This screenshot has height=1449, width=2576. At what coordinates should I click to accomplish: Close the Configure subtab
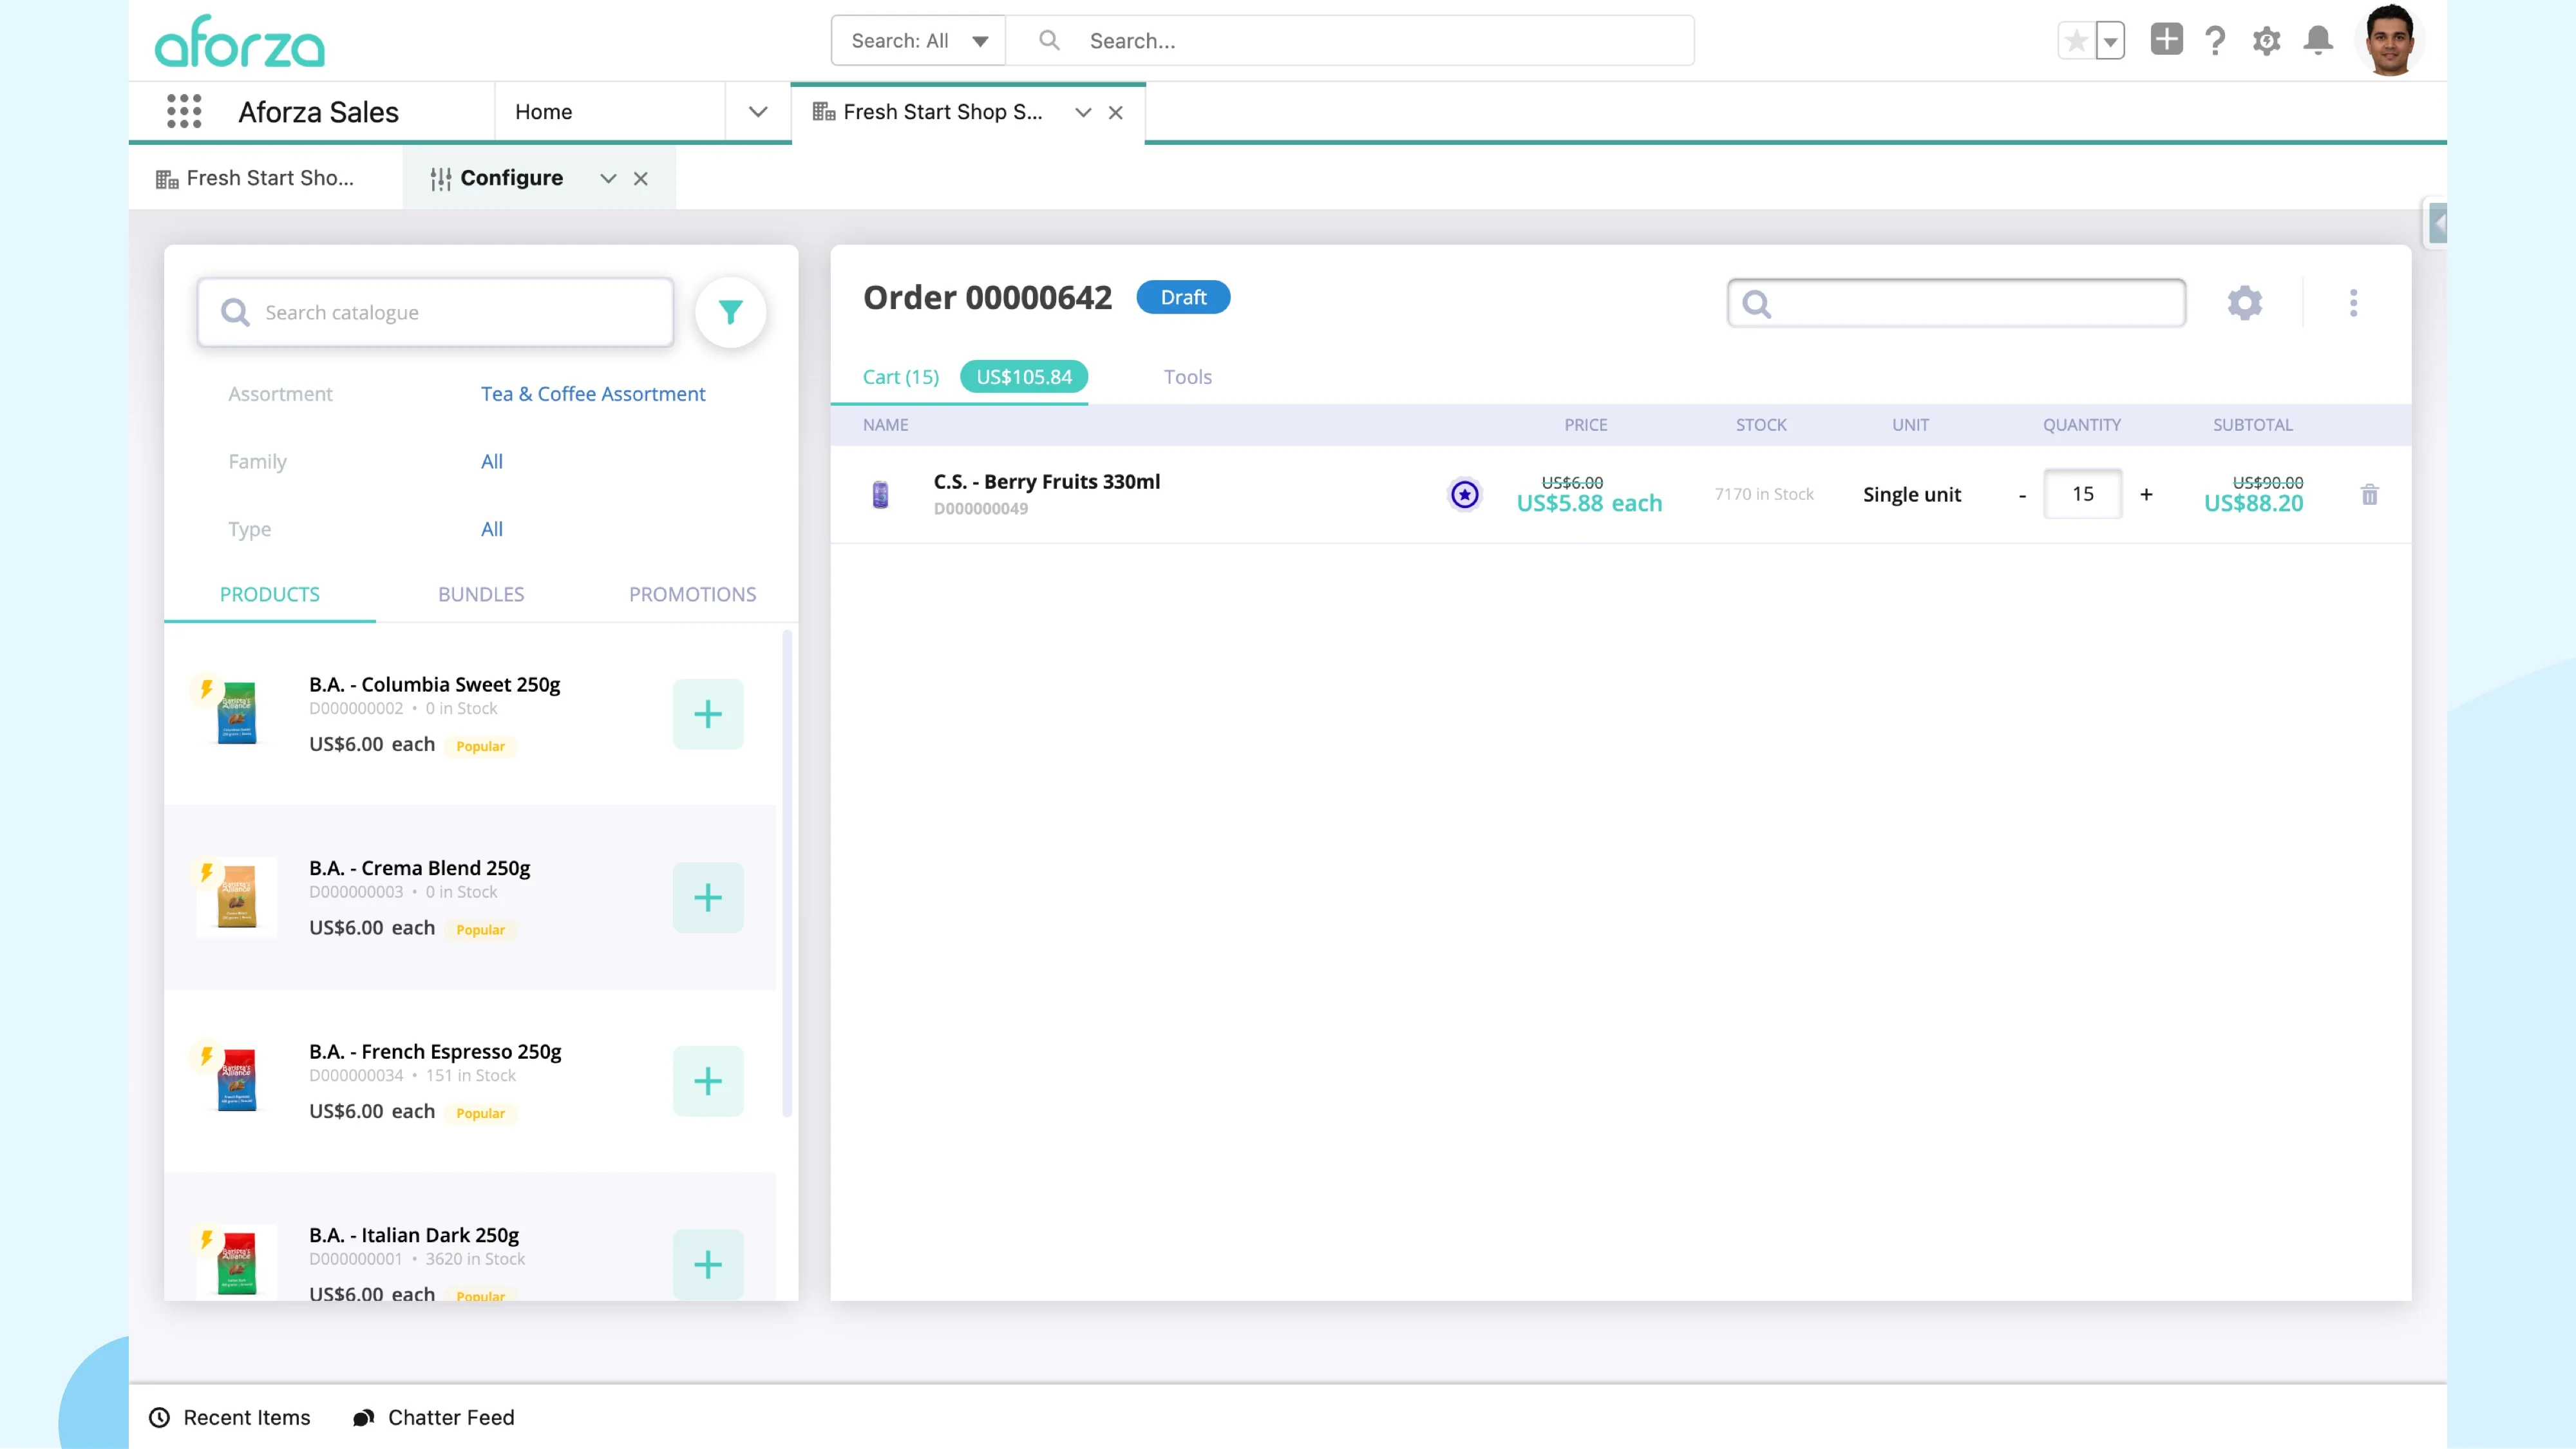[x=641, y=179]
